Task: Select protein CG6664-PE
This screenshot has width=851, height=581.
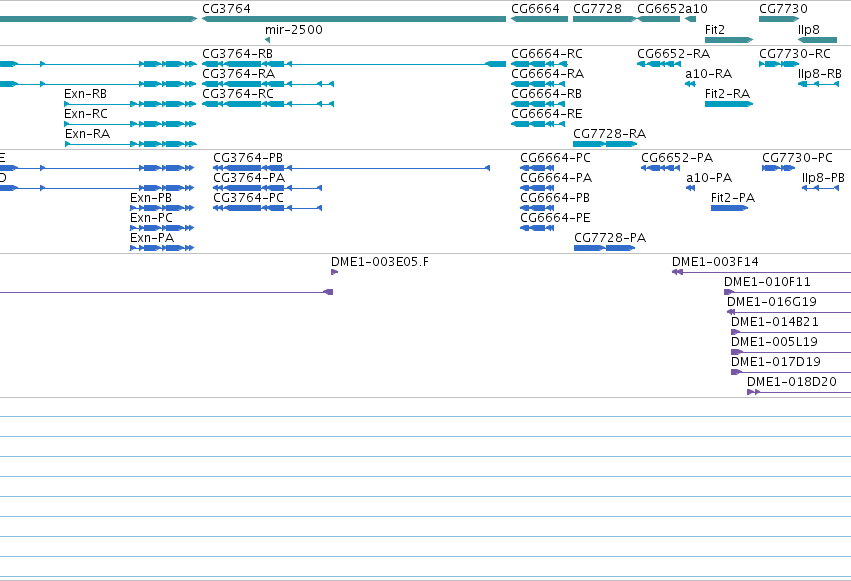Action: coord(537,228)
